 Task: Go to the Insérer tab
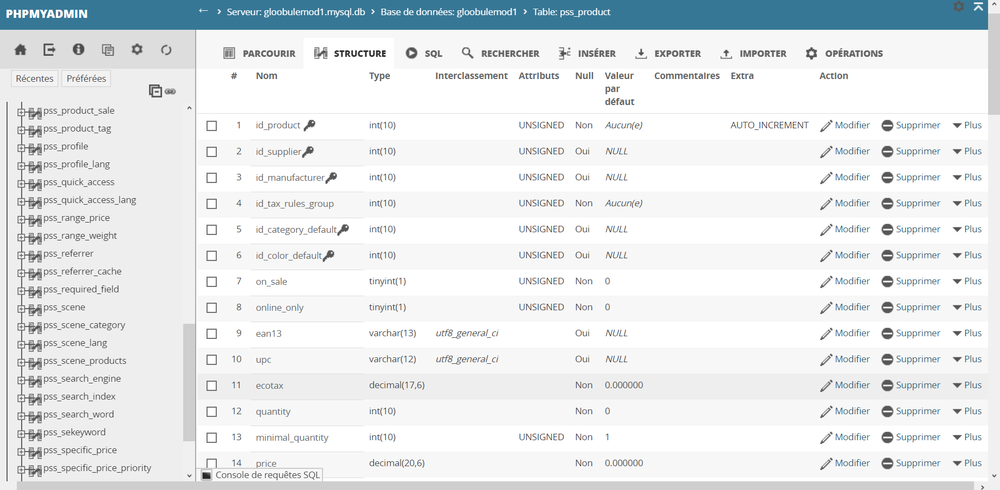587,54
